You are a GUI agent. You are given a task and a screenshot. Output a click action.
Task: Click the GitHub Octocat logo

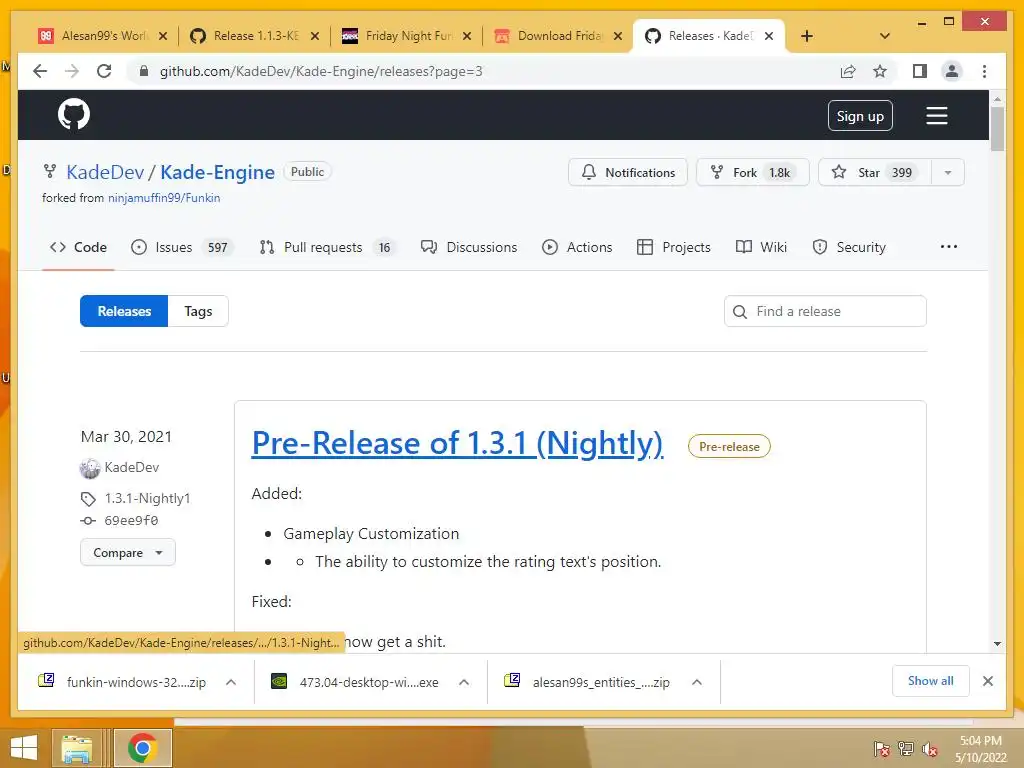point(74,115)
